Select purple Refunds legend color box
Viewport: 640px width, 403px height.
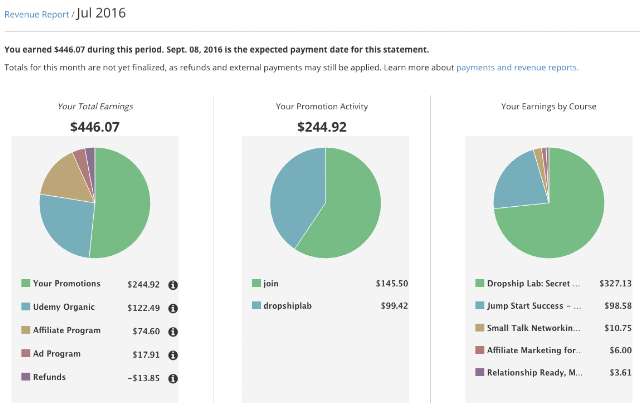[x=26, y=376]
